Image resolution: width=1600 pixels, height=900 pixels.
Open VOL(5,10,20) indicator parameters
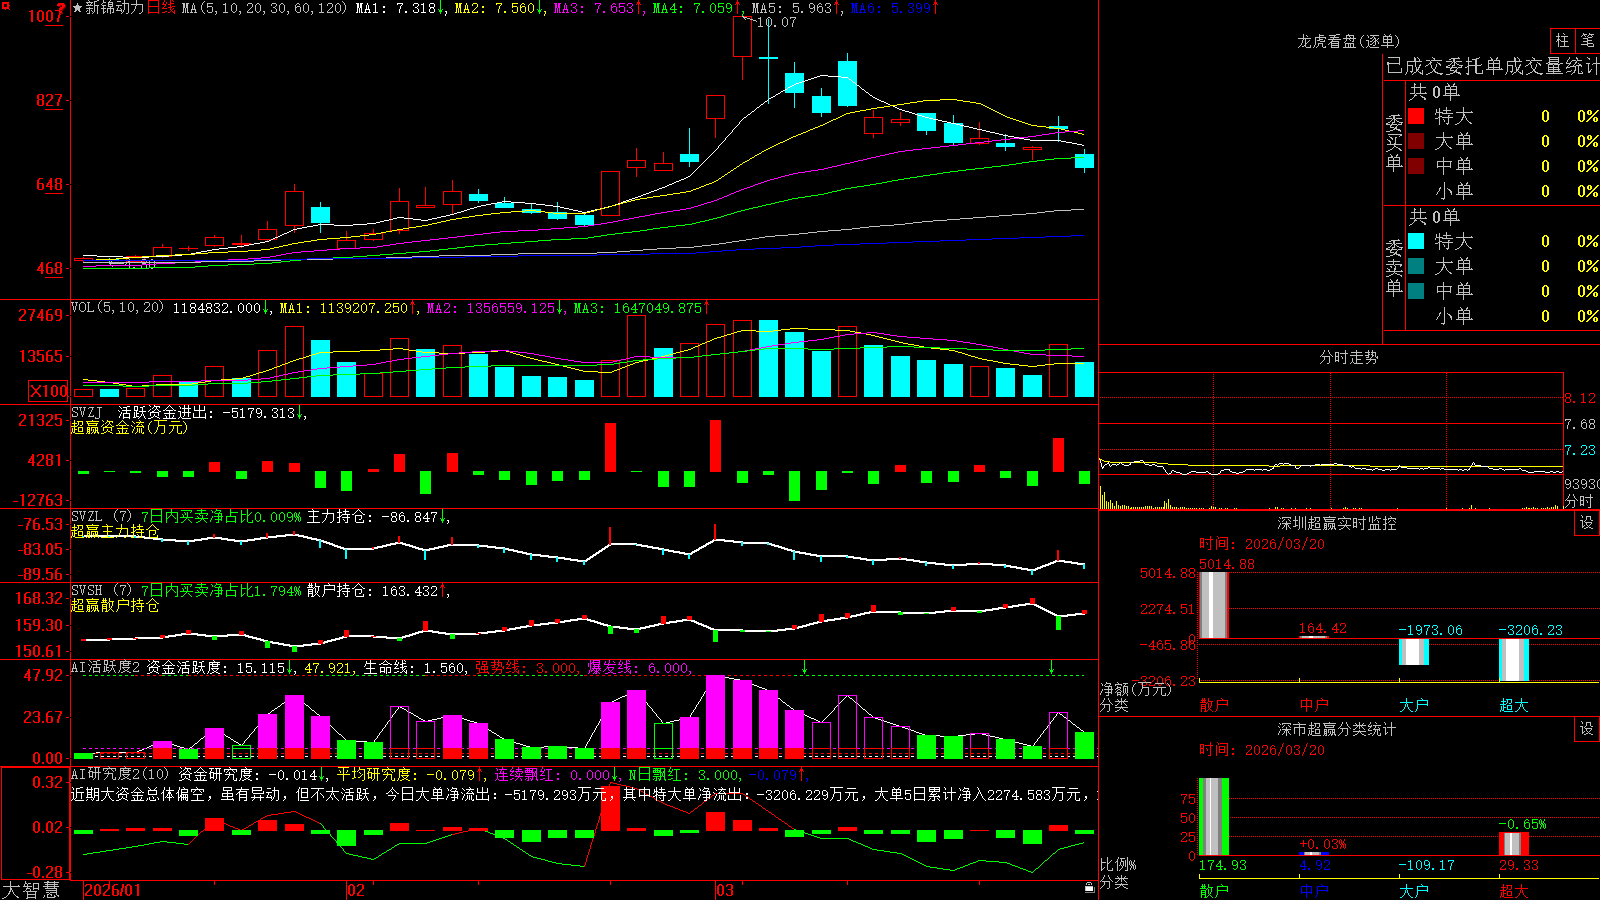(117, 308)
